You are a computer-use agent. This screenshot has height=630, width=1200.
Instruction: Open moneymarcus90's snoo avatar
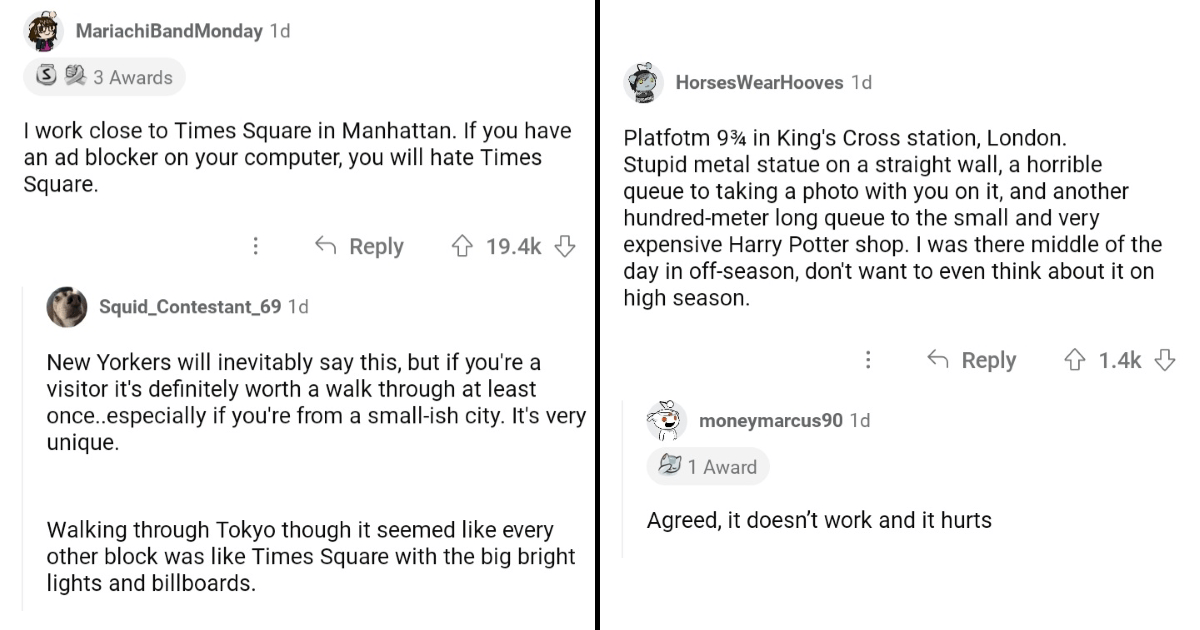667,421
